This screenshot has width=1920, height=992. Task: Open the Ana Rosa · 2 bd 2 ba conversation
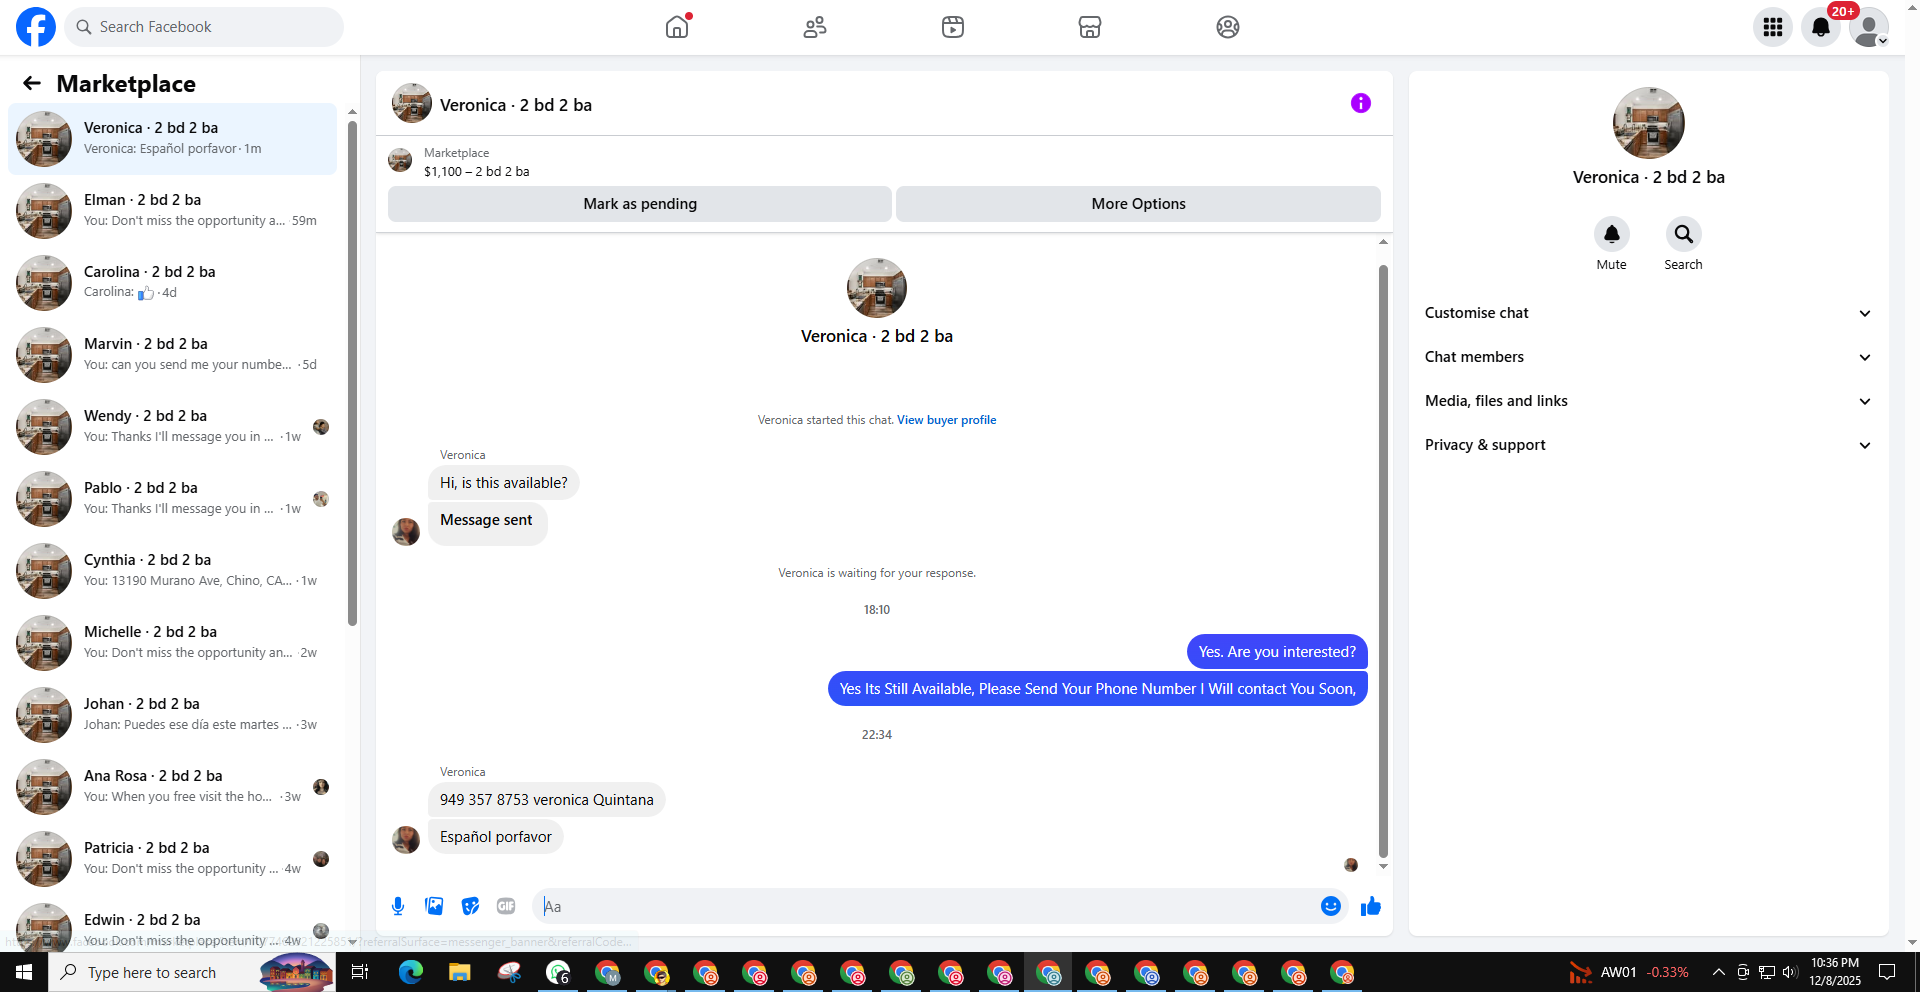172,786
